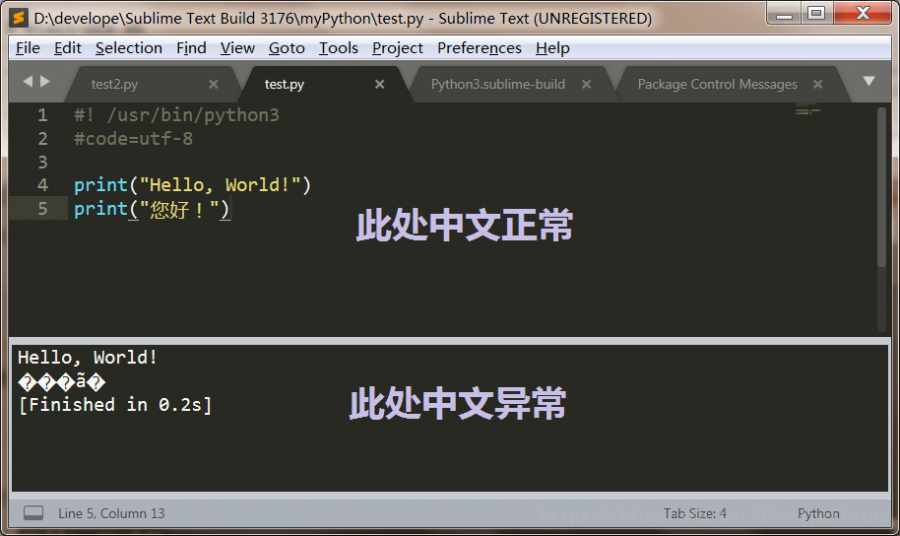Click the editor vertical scrollbar
This screenshot has height=536, width=900.
pyautogui.click(x=882, y=187)
